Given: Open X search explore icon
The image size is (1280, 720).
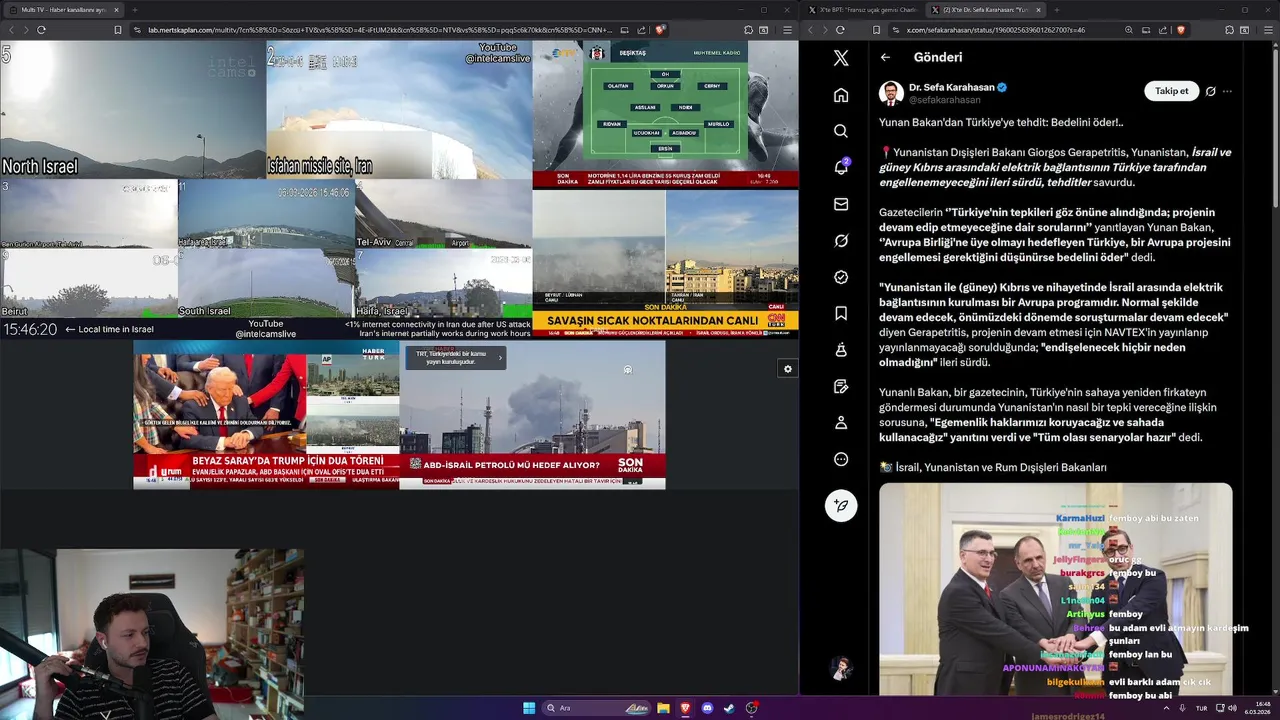Looking at the screenshot, I should [841, 131].
